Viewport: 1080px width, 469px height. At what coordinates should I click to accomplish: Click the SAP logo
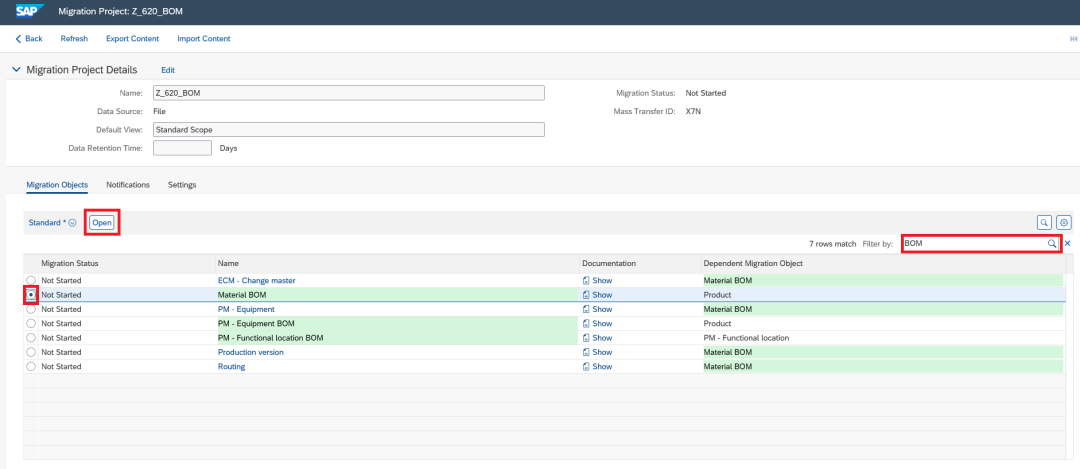[x=30, y=12]
